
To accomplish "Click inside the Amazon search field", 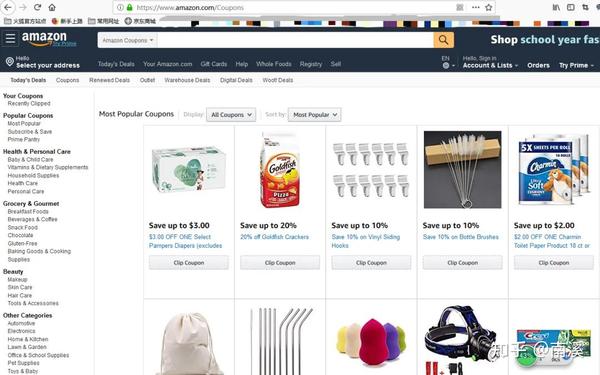I will (295, 40).
